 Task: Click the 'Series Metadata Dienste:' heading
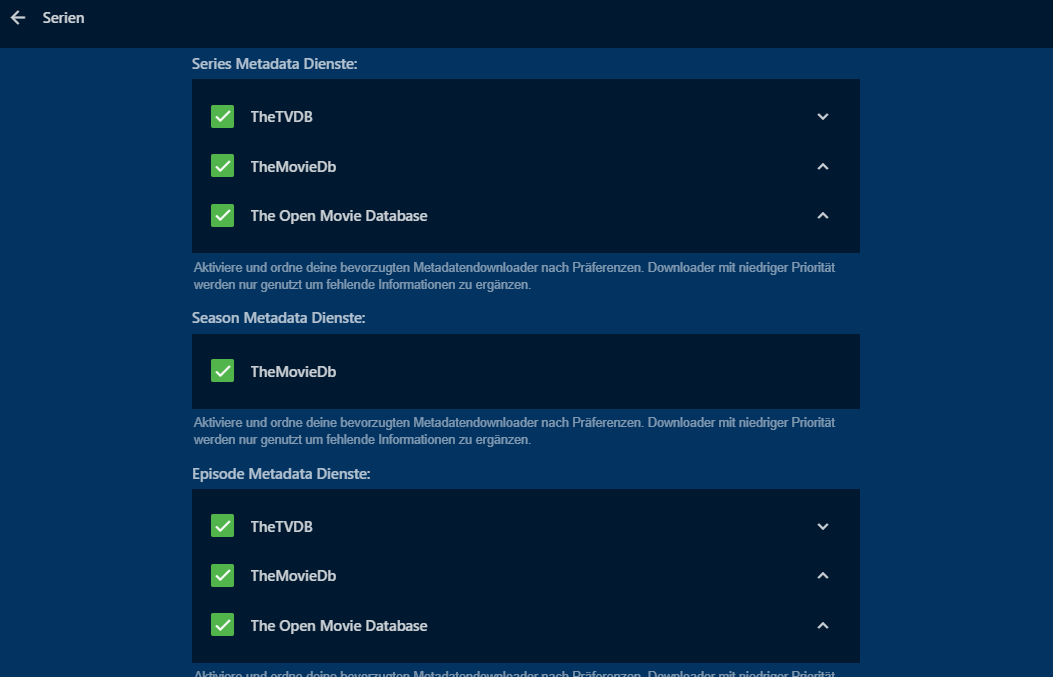point(275,64)
